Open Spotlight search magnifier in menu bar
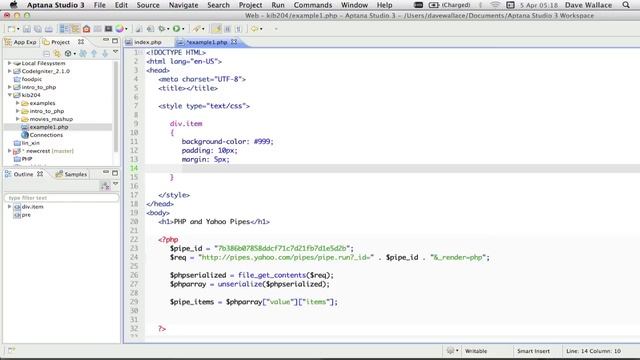640x360 pixels. click(626, 5)
